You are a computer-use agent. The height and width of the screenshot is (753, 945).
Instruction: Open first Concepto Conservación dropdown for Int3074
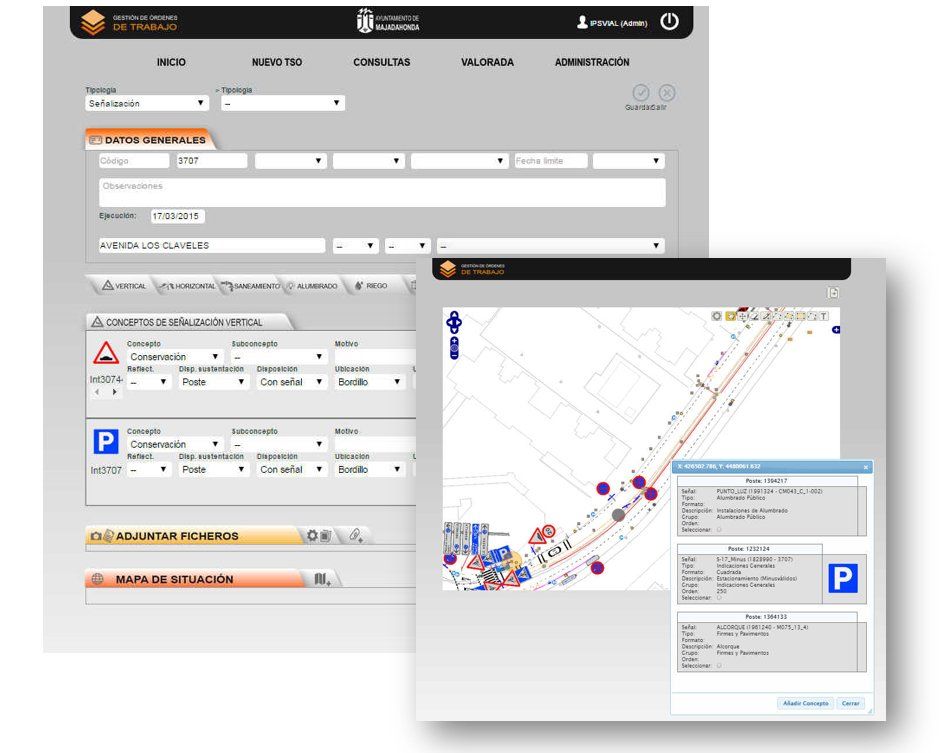coord(175,356)
